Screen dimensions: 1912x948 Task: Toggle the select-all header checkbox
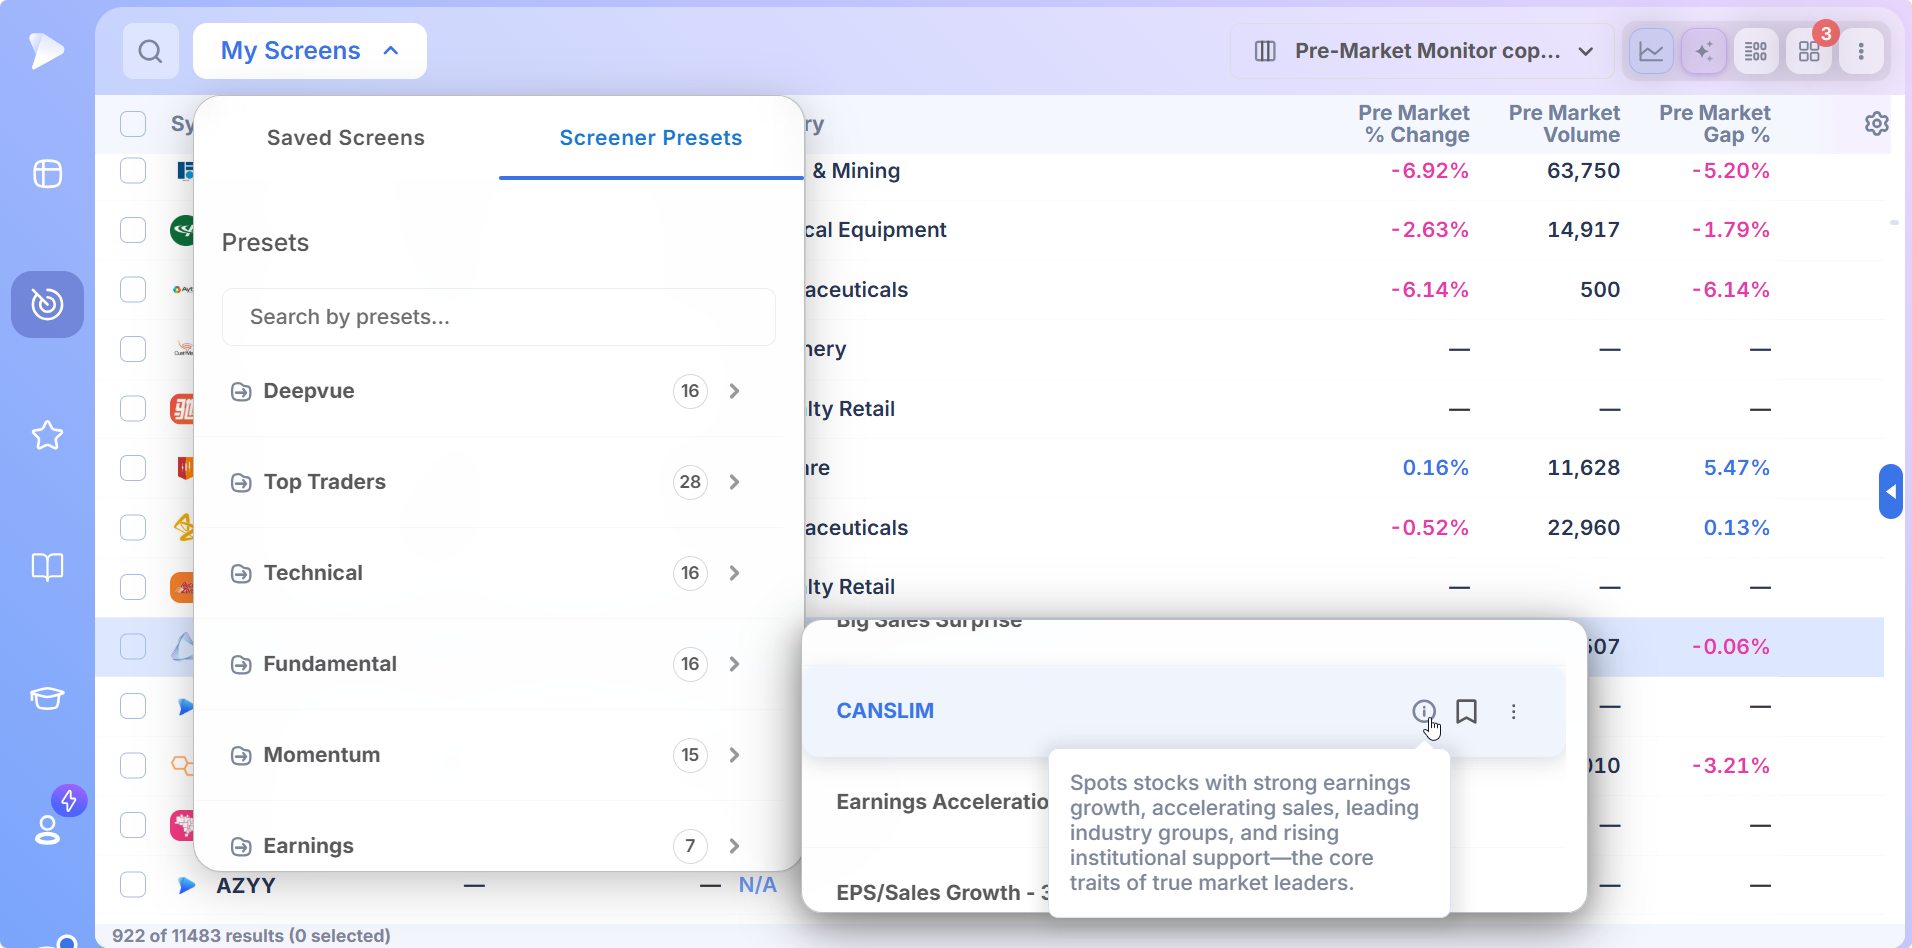[133, 124]
